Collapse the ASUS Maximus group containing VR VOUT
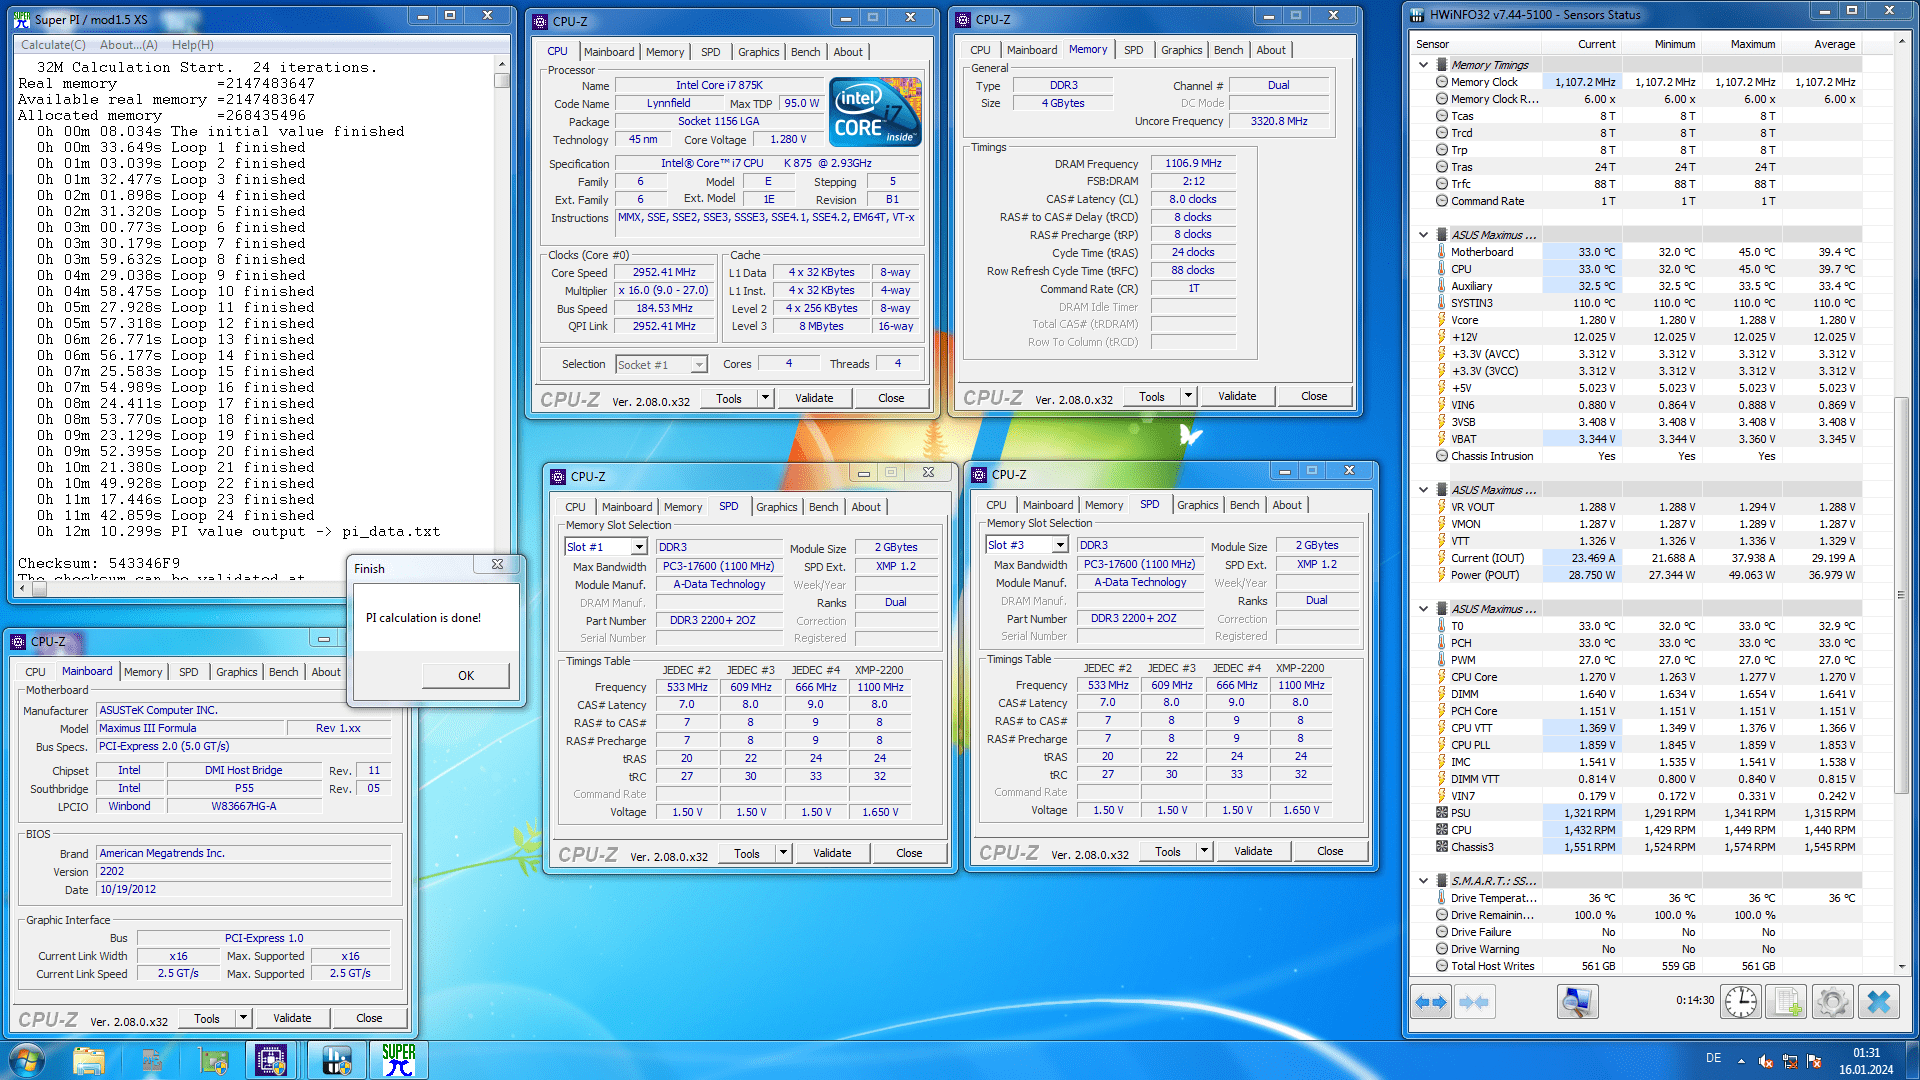Image resolution: width=1920 pixels, height=1080 pixels. pyautogui.click(x=1423, y=490)
